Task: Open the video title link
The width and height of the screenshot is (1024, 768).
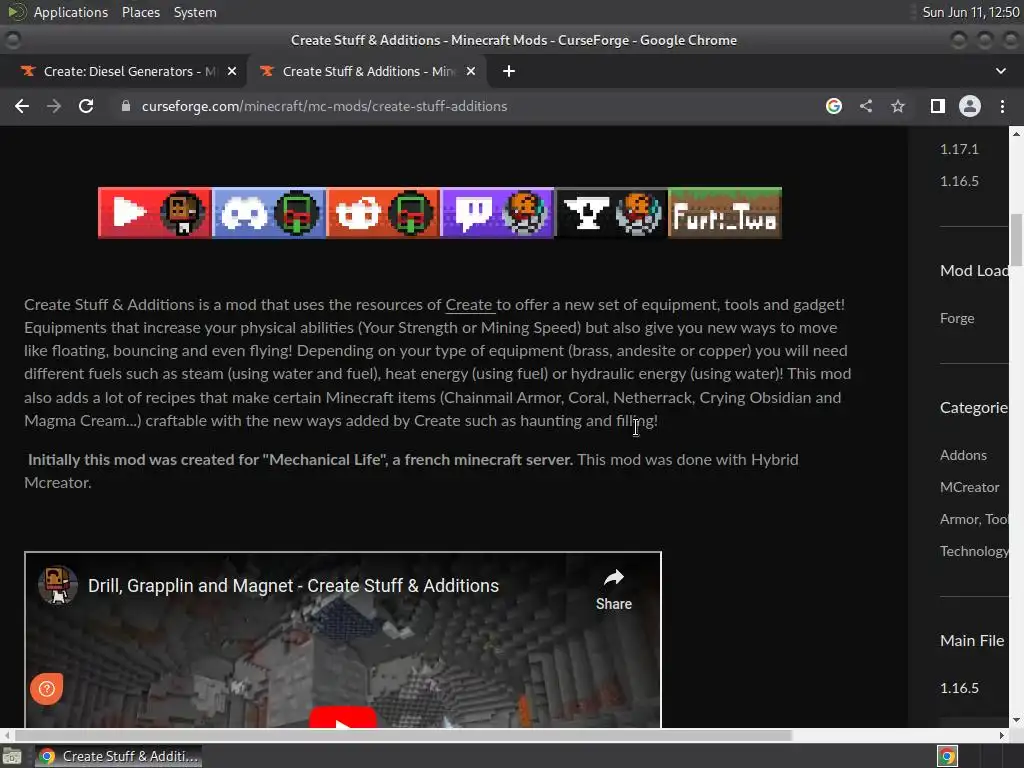Action: point(293,586)
